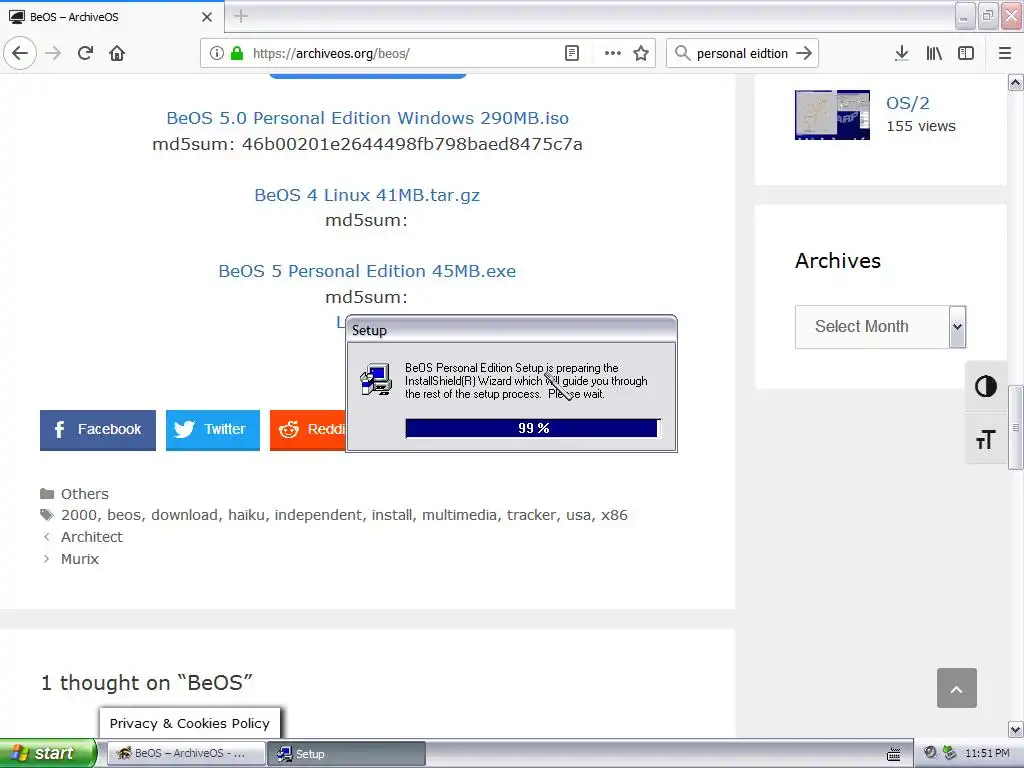Click the install tag
This screenshot has height=768, width=1024.
click(x=392, y=515)
